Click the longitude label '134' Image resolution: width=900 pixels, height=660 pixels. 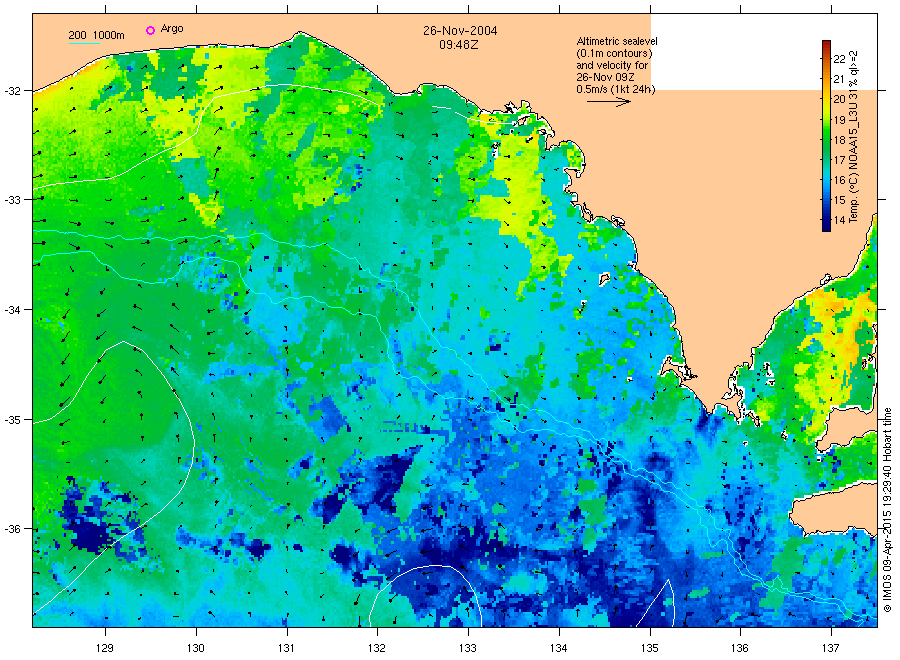[558, 648]
